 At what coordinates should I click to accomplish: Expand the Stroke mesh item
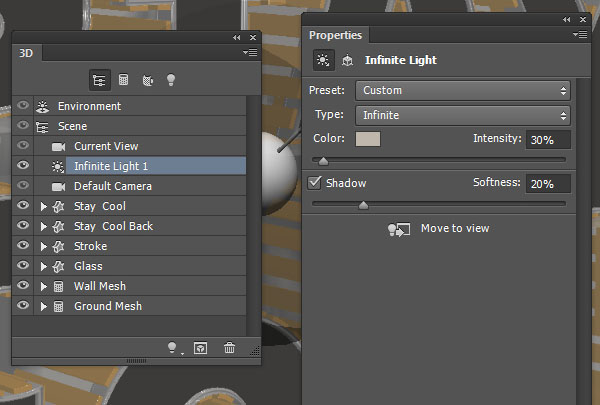click(43, 246)
